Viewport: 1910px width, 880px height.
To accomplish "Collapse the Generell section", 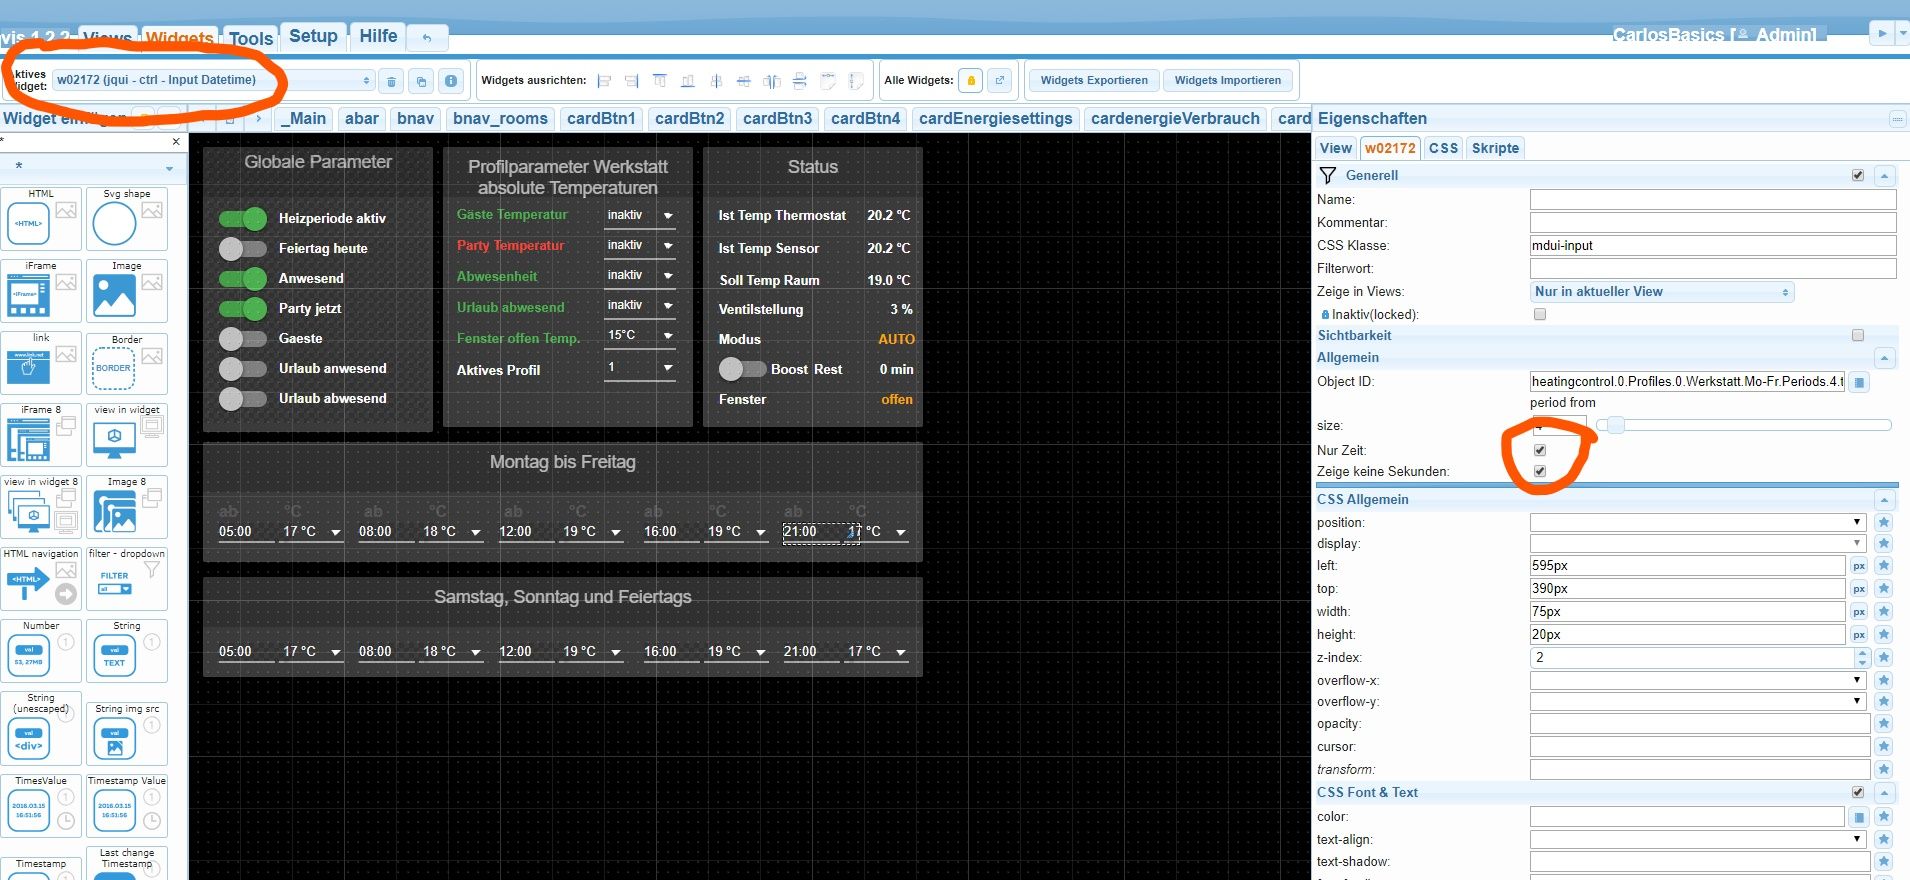I will [x=1884, y=175].
